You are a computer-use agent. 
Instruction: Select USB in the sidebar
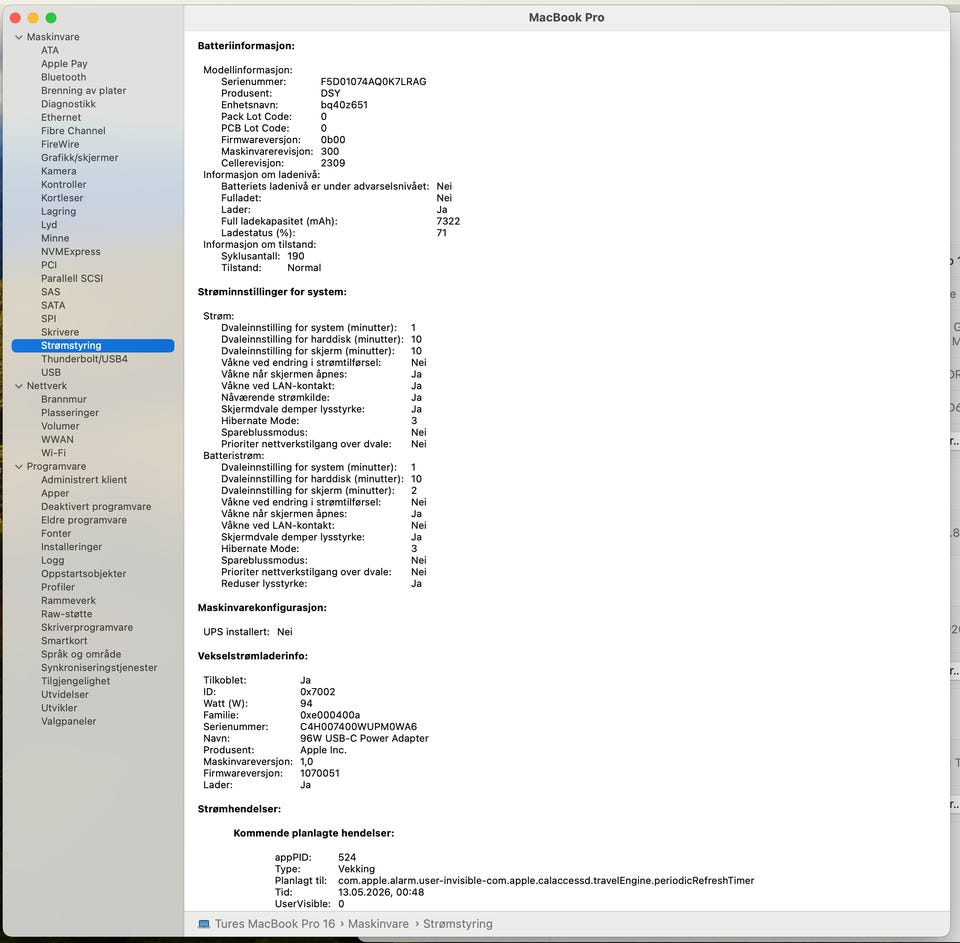click(51, 373)
